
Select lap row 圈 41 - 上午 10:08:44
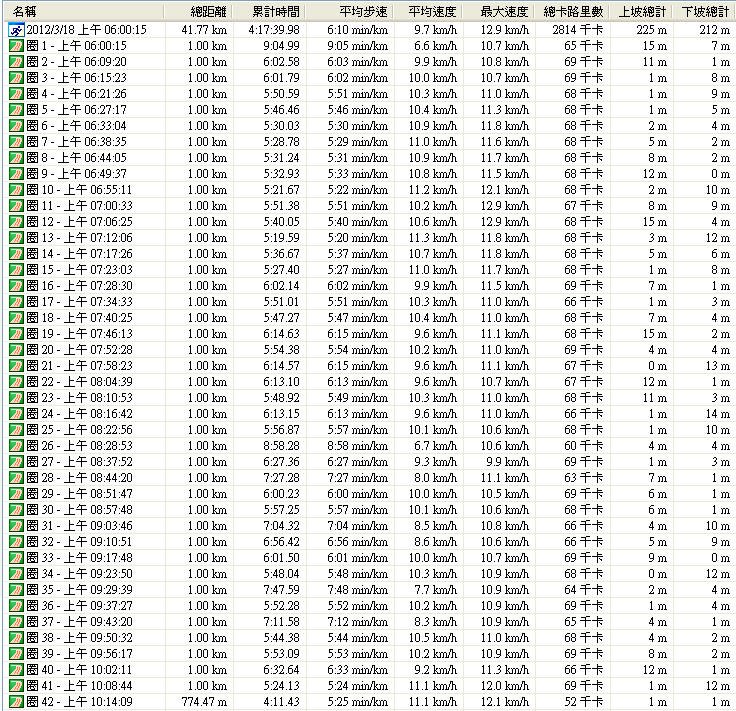click(x=370, y=686)
